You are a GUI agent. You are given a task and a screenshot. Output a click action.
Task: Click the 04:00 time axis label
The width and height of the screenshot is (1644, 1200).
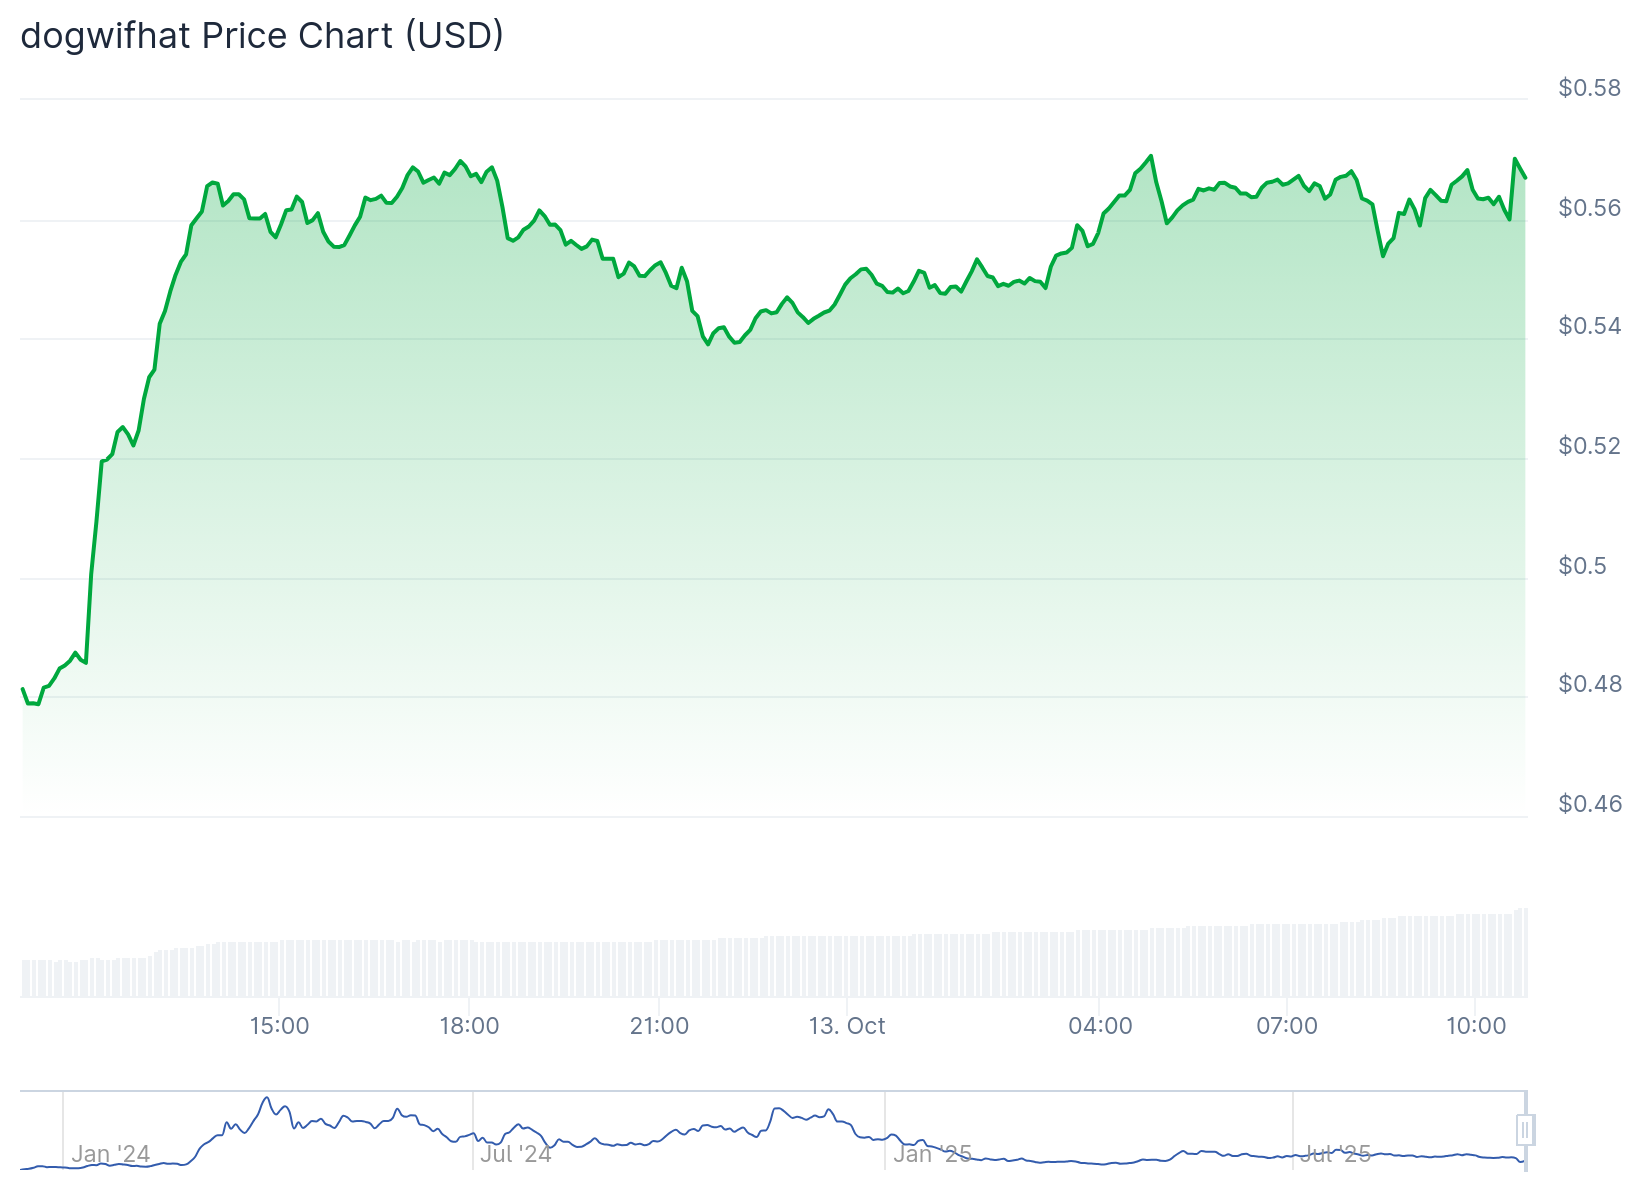[x=1100, y=1026]
